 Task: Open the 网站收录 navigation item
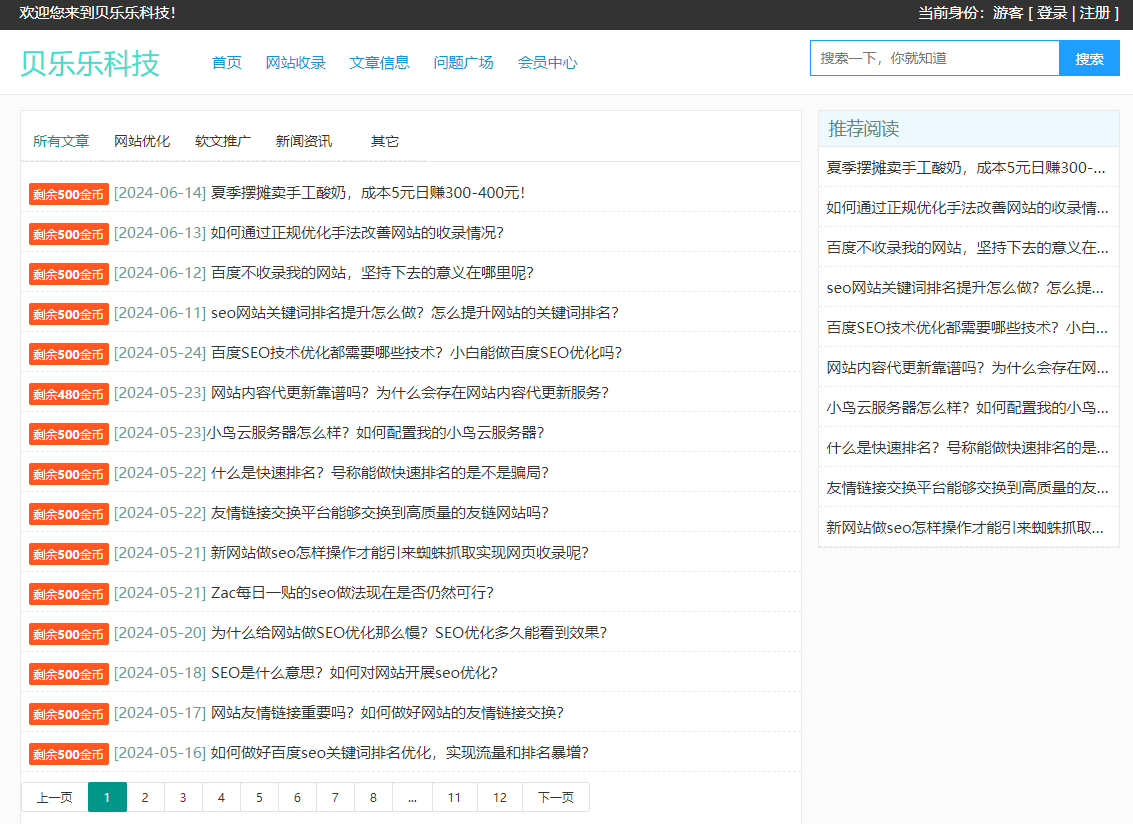296,63
